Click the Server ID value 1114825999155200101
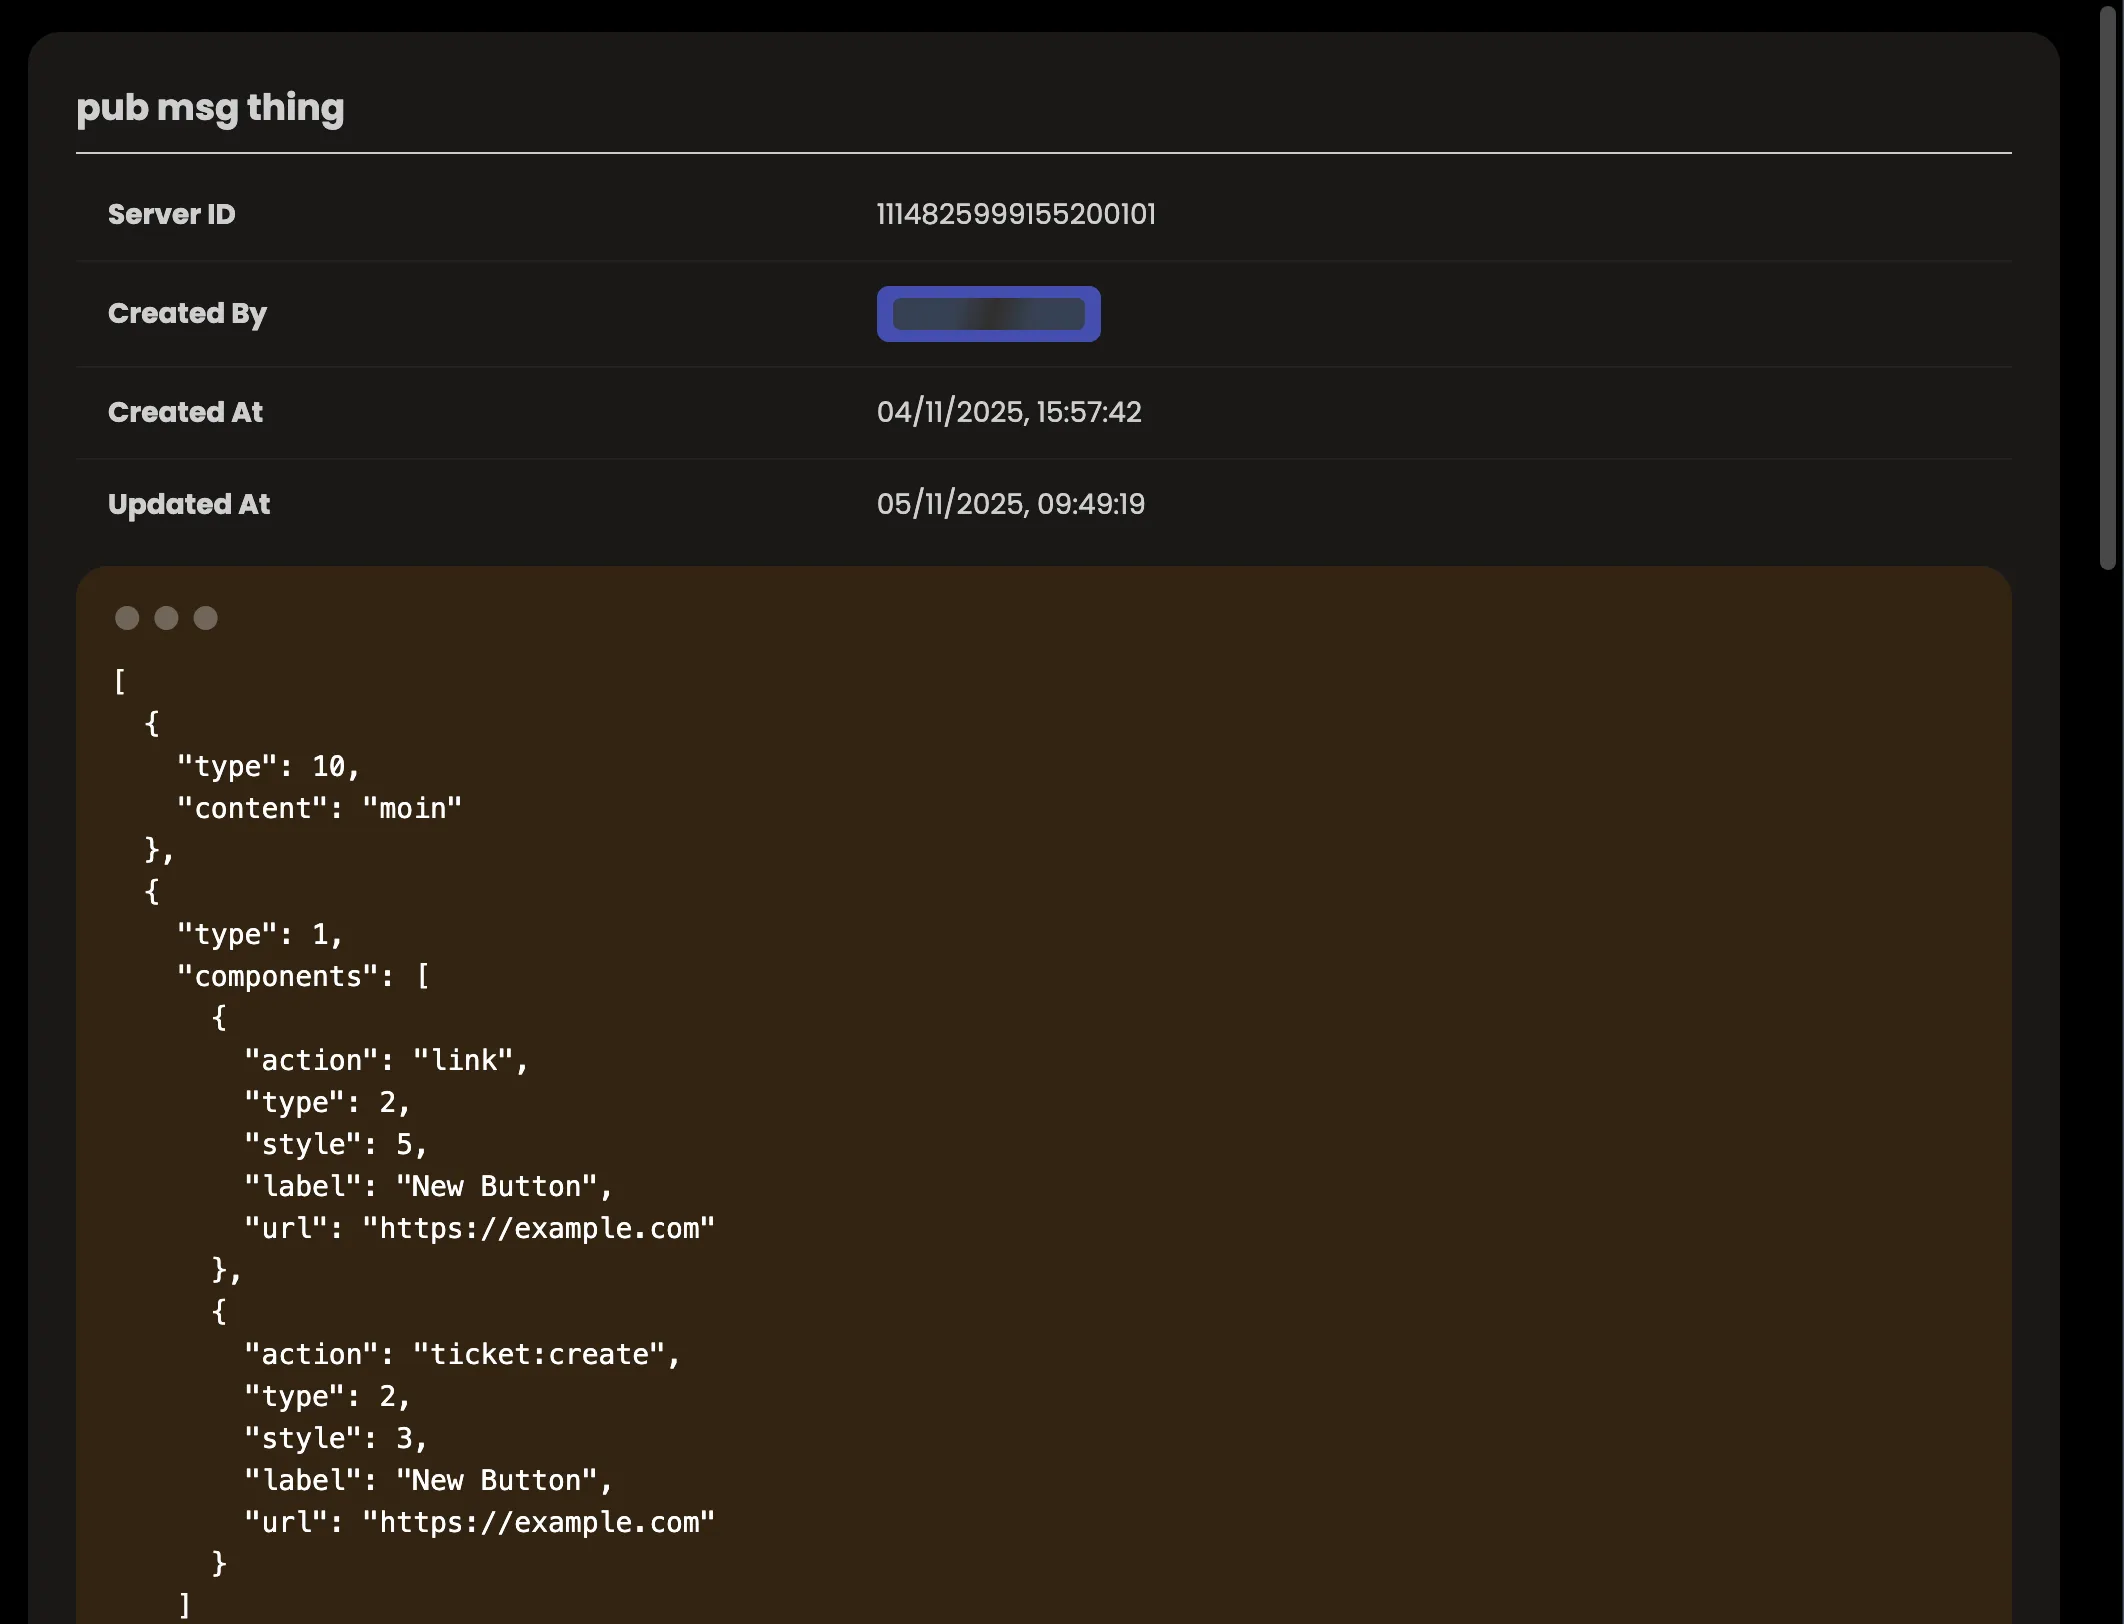 tap(1016, 214)
